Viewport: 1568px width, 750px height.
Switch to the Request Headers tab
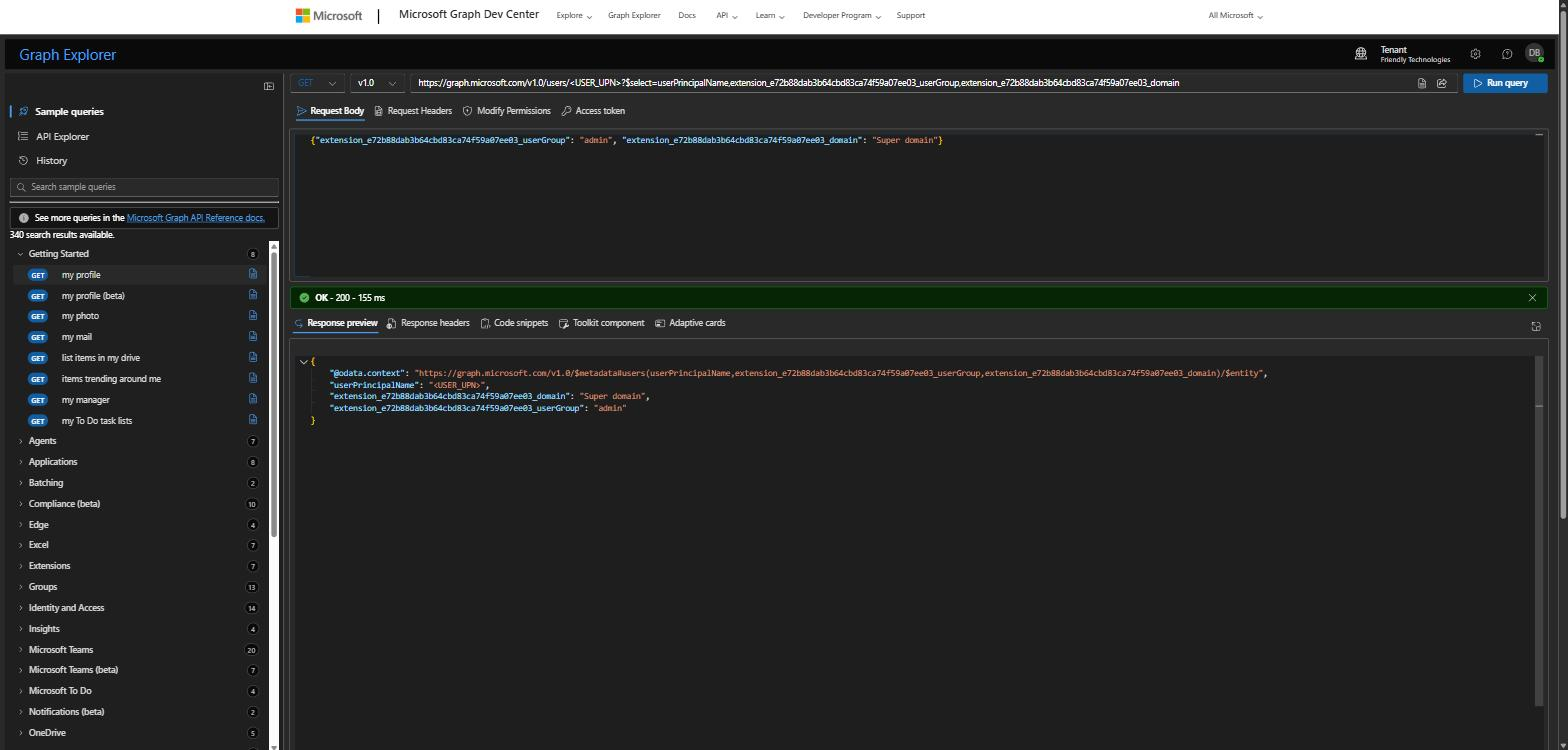point(413,111)
